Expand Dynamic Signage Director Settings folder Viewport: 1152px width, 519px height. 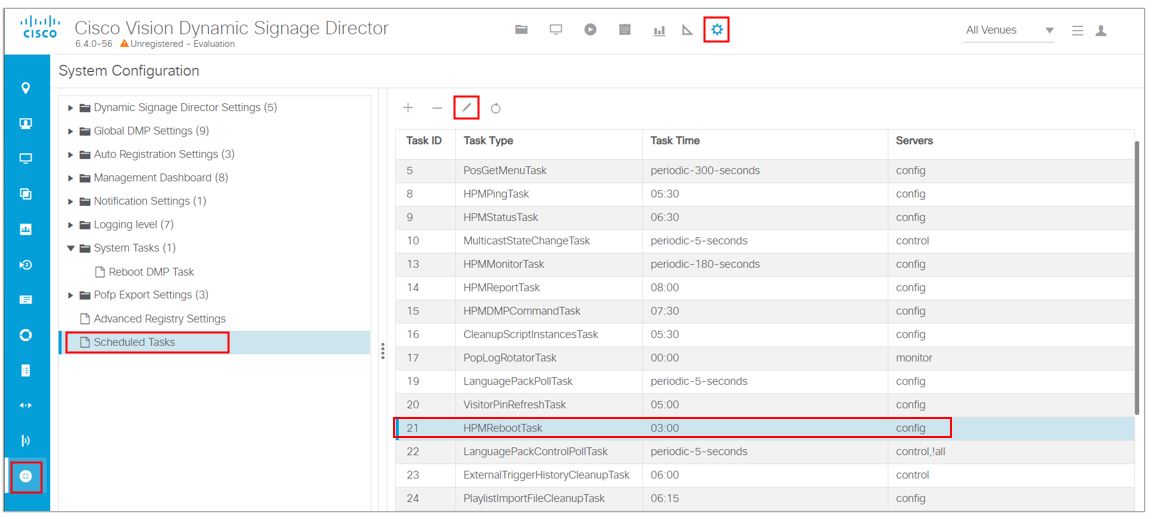point(71,107)
